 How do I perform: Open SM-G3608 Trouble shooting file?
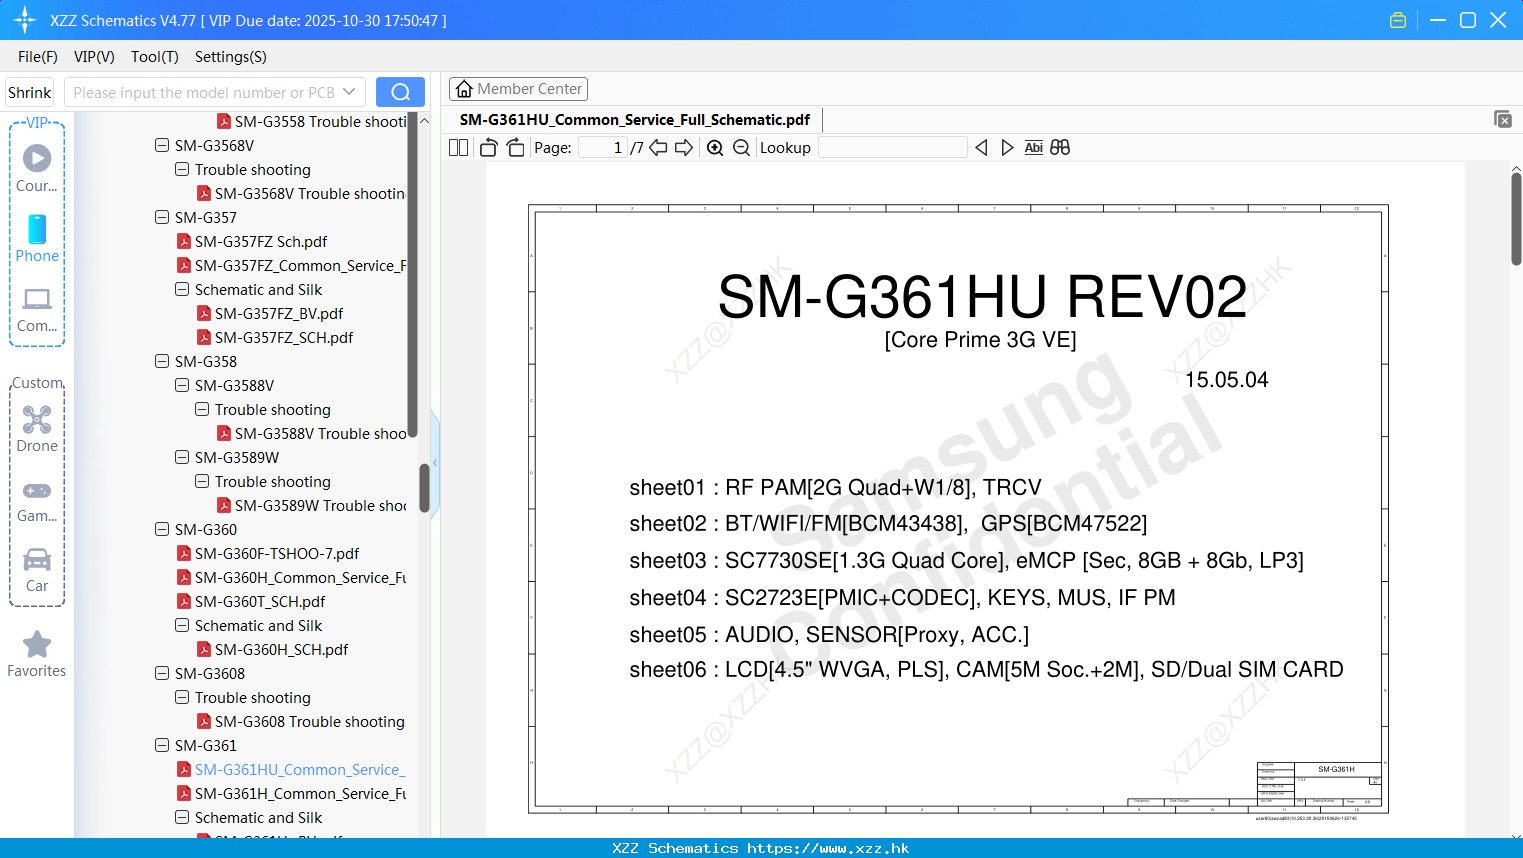coord(300,721)
